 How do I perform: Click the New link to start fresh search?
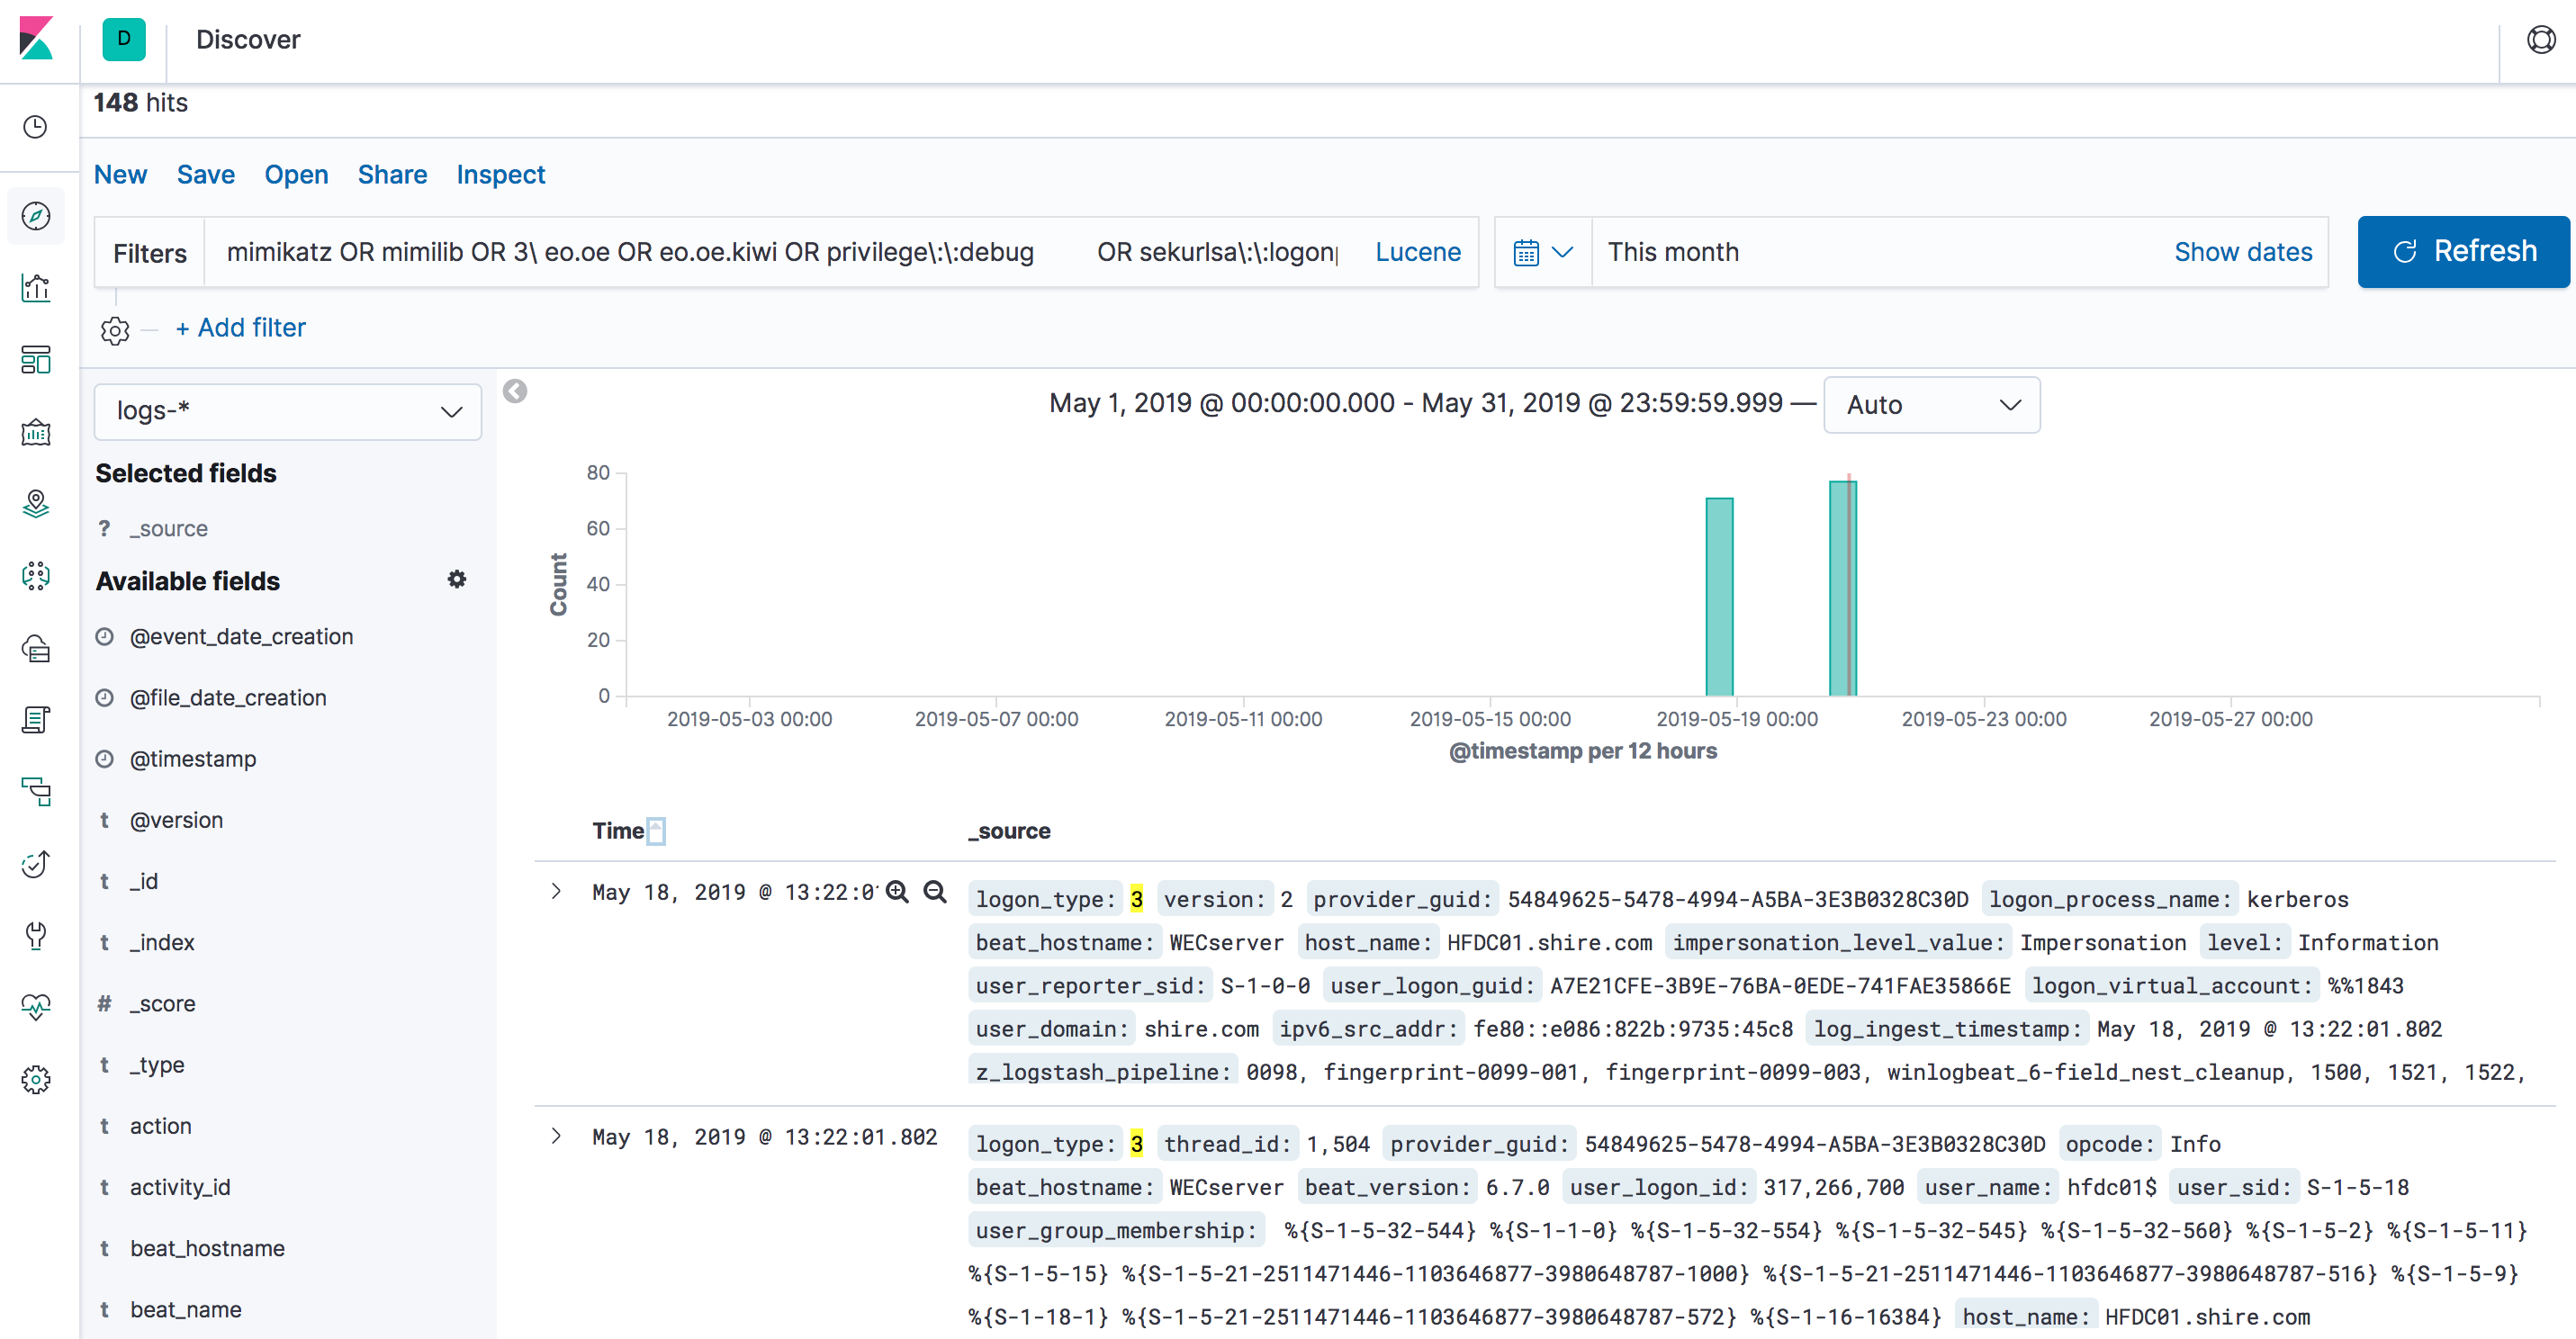[x=120, y=174]
